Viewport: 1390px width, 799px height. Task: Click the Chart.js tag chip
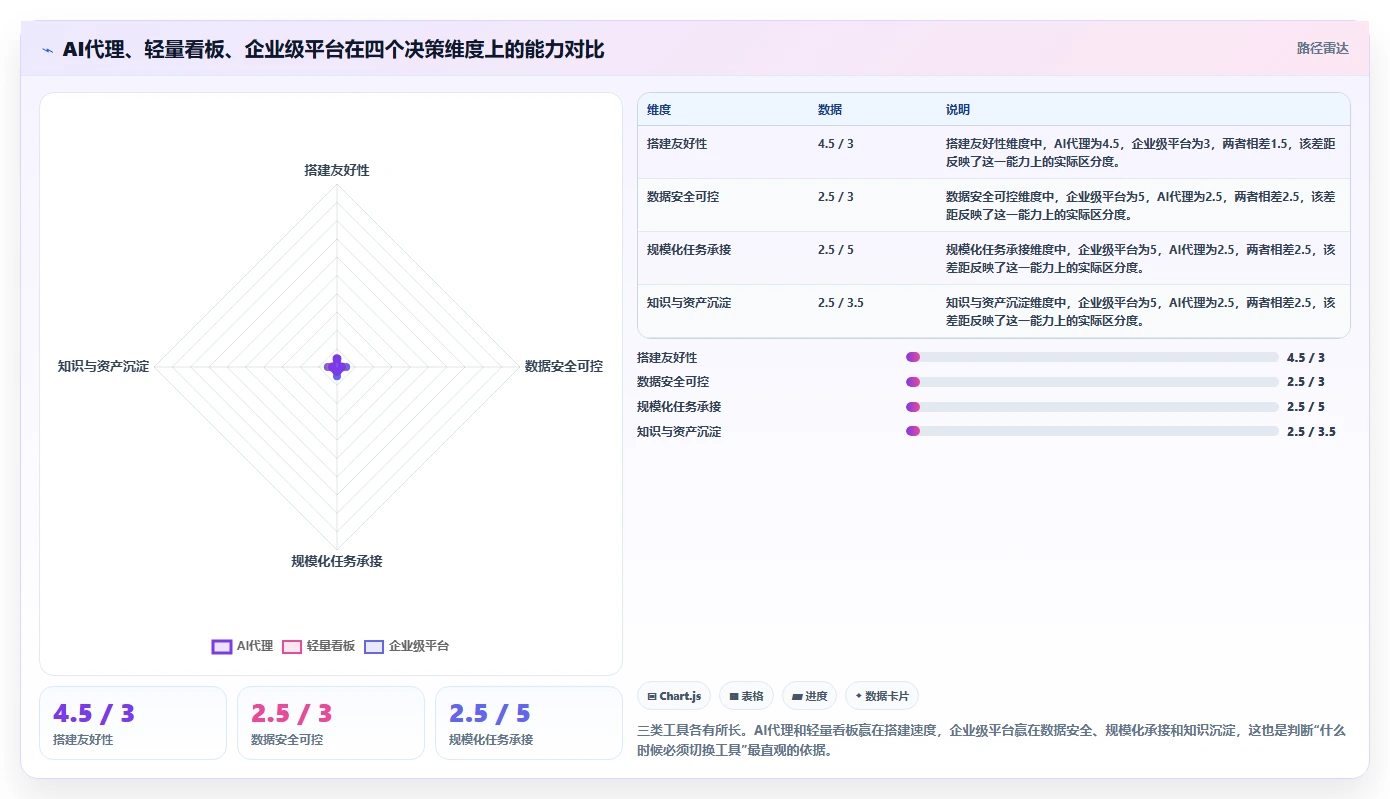674,696
